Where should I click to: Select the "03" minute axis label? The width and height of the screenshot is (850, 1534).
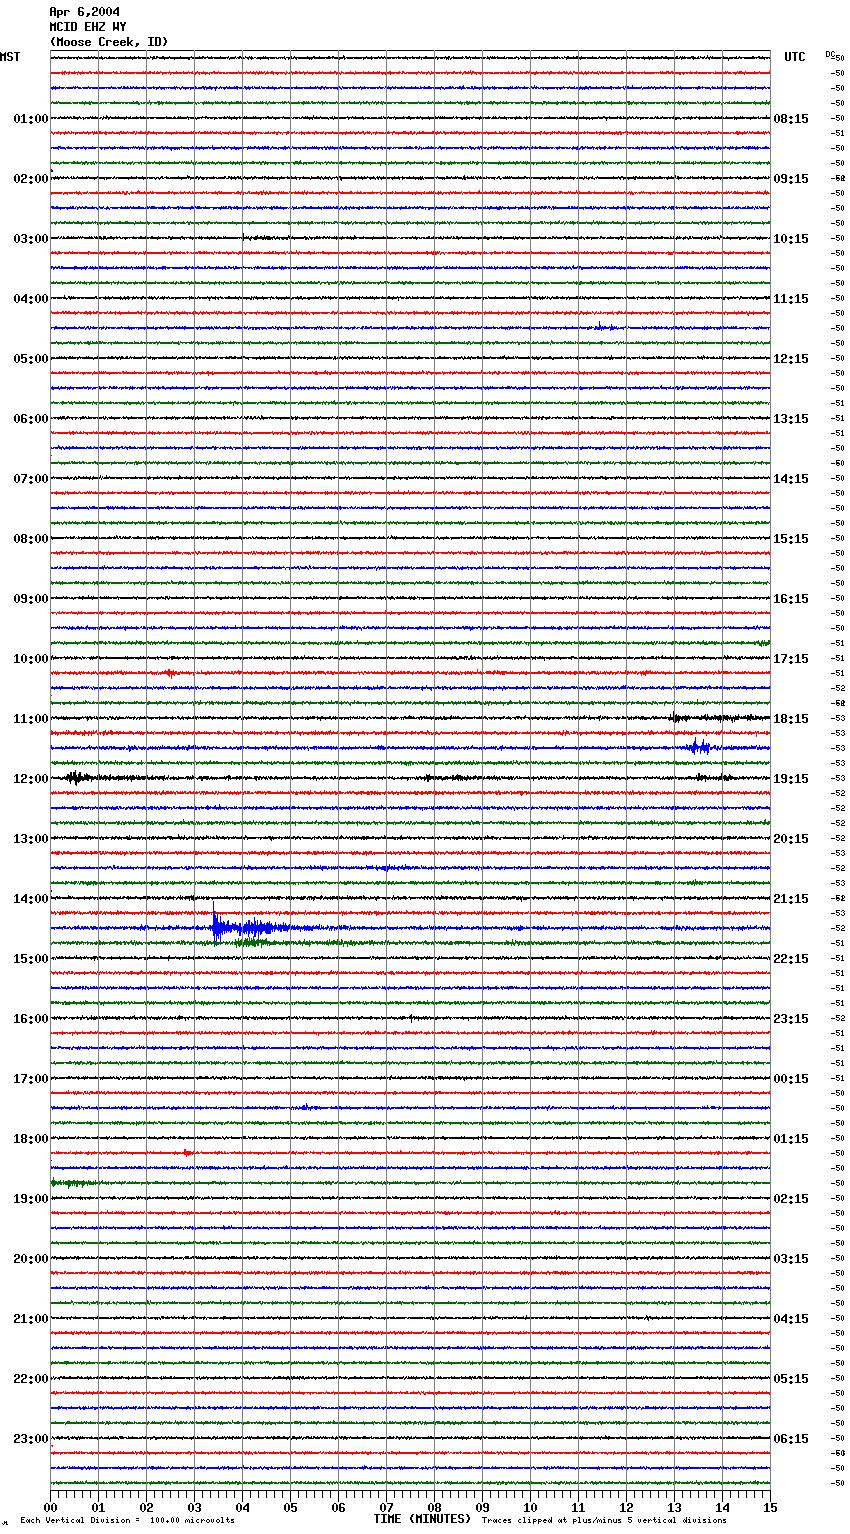(195, 1507)
